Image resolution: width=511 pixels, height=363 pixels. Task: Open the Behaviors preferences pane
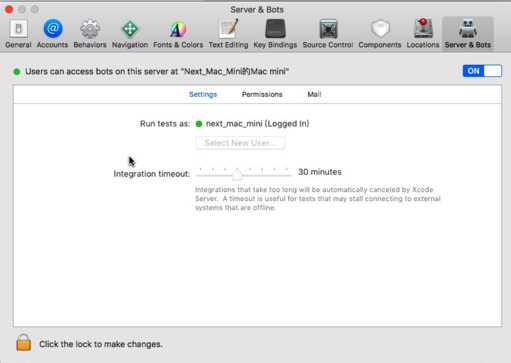tap(90, 34)
